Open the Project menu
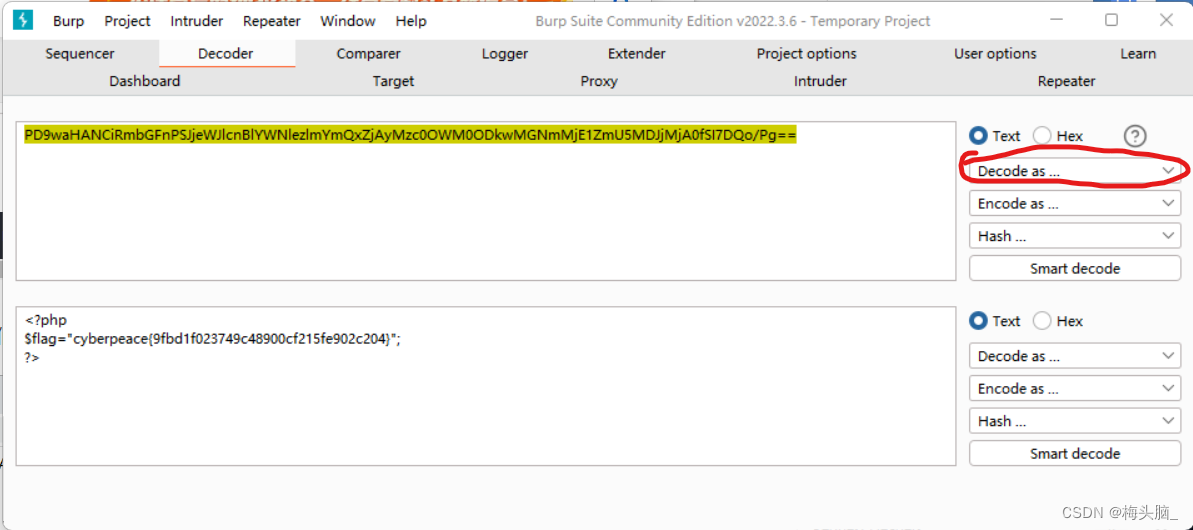The height and width of the screenshot is (530, 1193). (x=128, y=21)
